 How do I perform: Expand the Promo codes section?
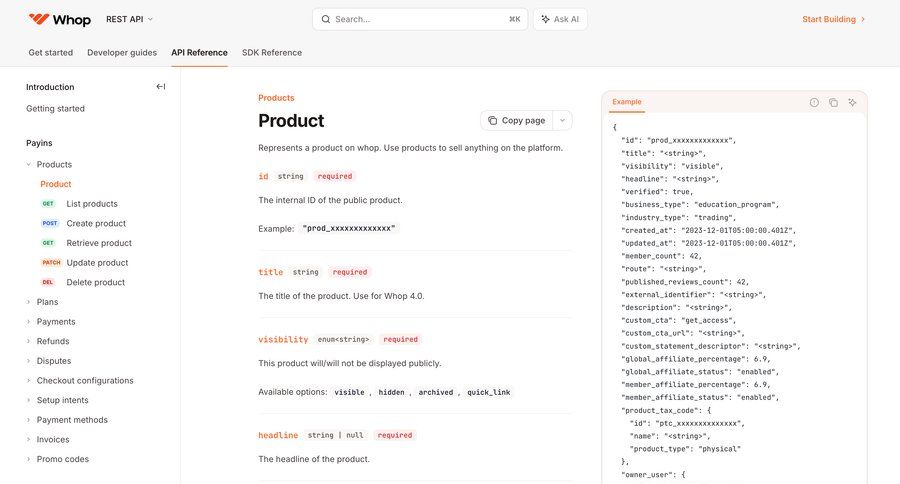[x=28, y=459]
